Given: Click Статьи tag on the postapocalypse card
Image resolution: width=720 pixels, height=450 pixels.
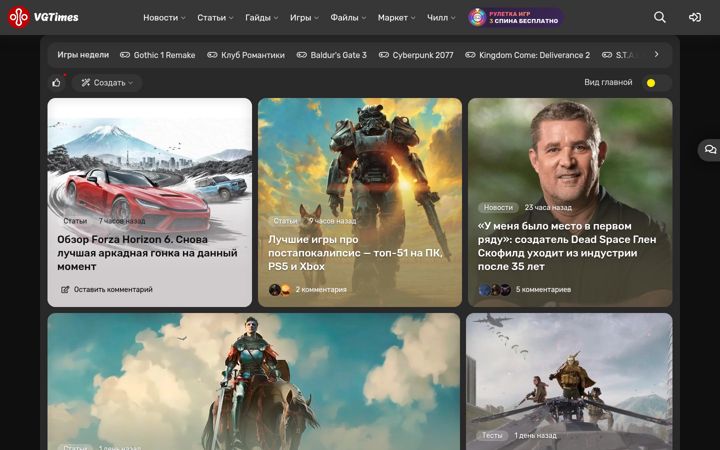Looking at the screenshot, I should pyautogui.click(x=285, y=221).
